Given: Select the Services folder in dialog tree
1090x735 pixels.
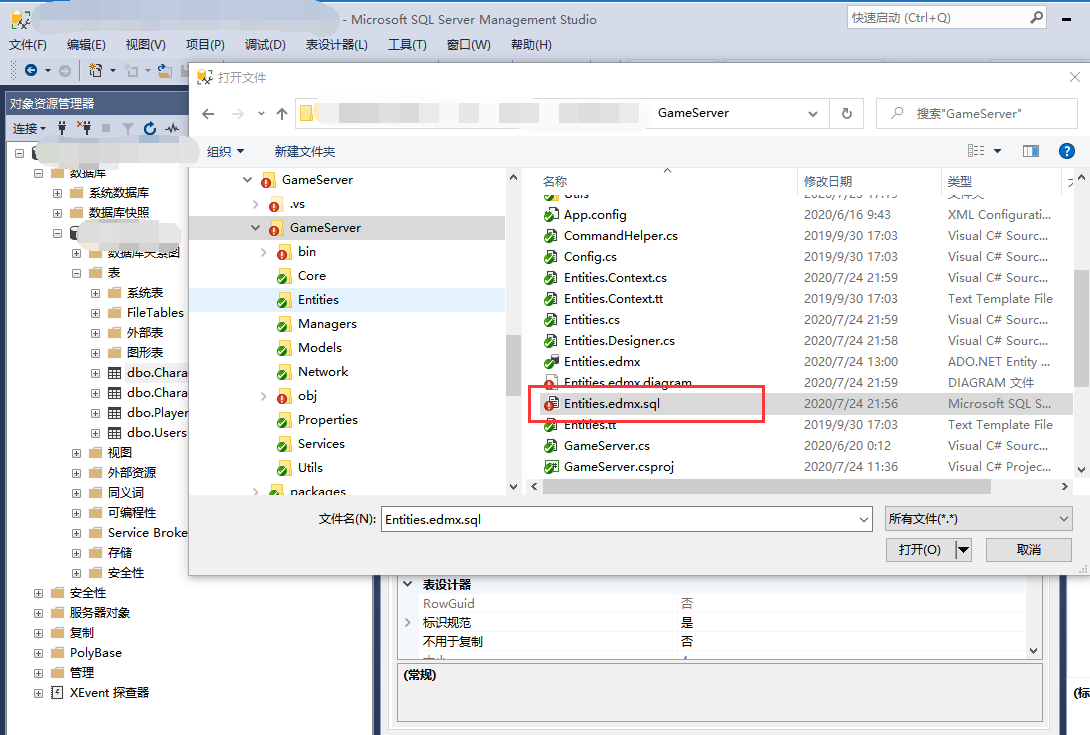Looking at the screenshot, I should point(321,444).
